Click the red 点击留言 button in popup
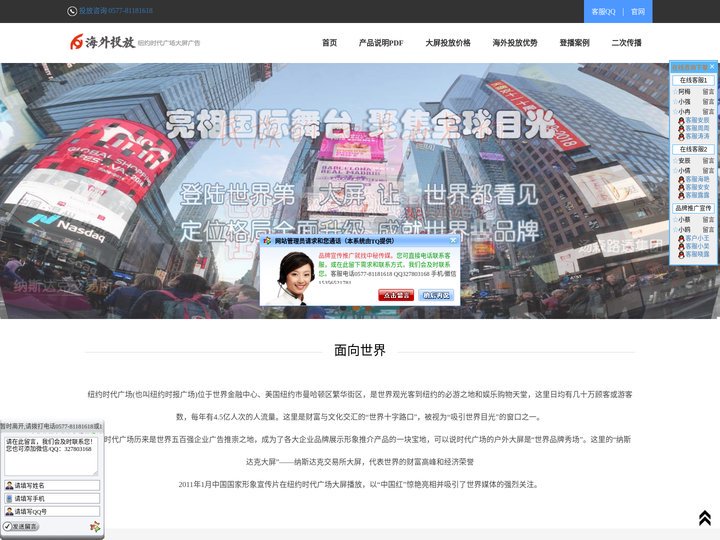 pos(396,295)
